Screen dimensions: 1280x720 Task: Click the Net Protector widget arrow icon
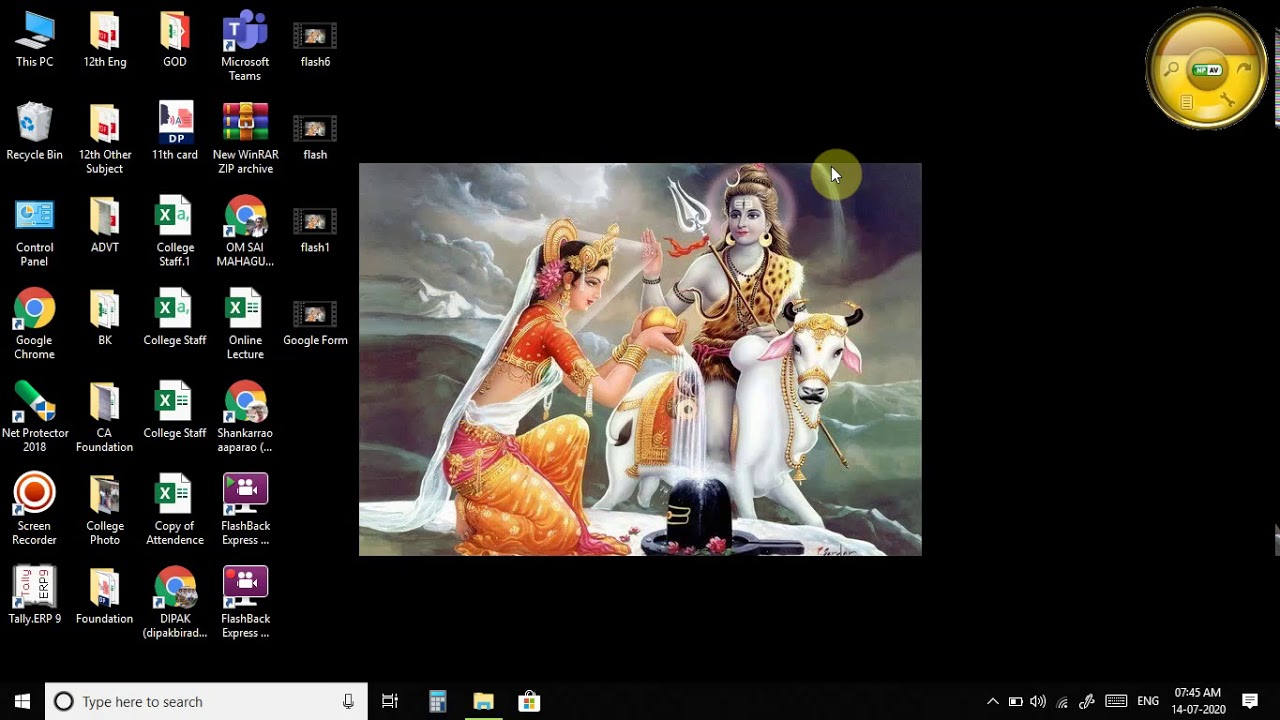tap(1244, 68)
